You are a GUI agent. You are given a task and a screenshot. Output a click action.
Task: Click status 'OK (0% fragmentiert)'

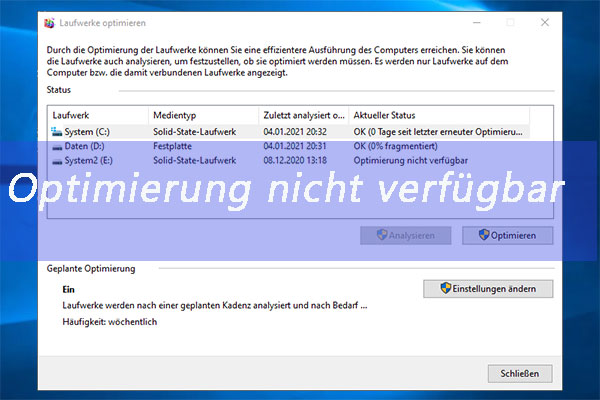tap(395, 146)
